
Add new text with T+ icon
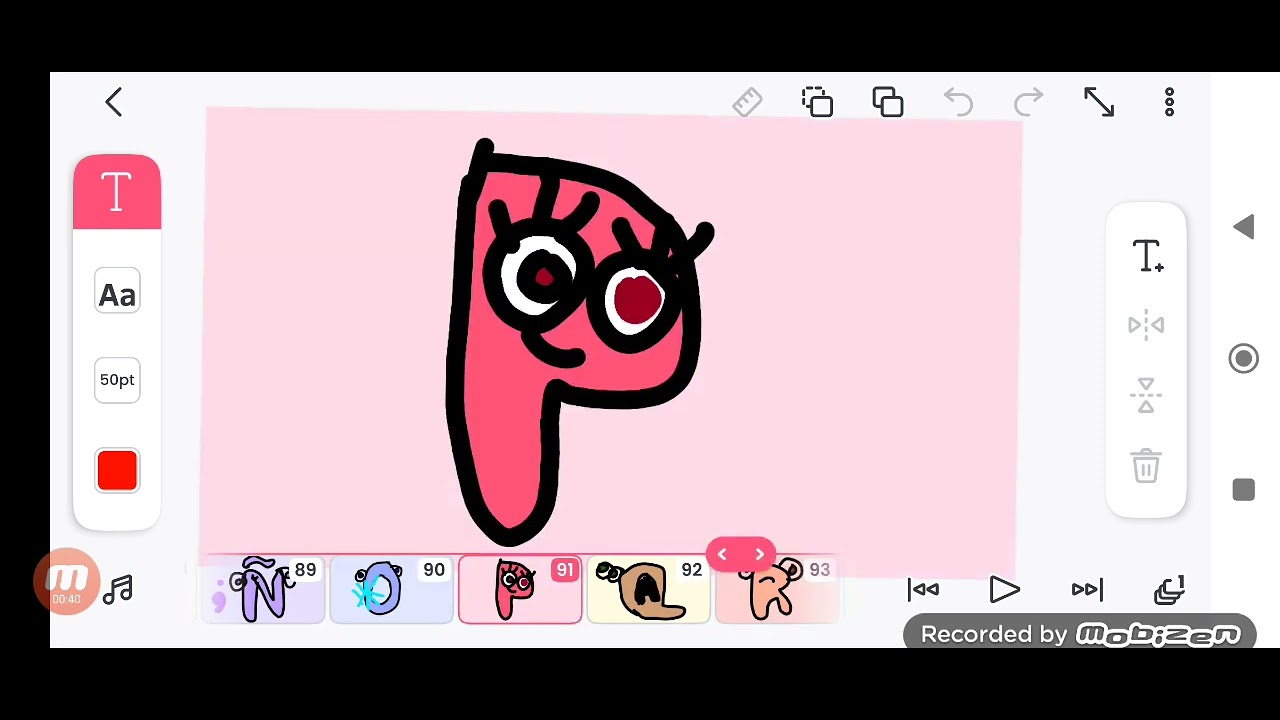(x=1147, y=256)
